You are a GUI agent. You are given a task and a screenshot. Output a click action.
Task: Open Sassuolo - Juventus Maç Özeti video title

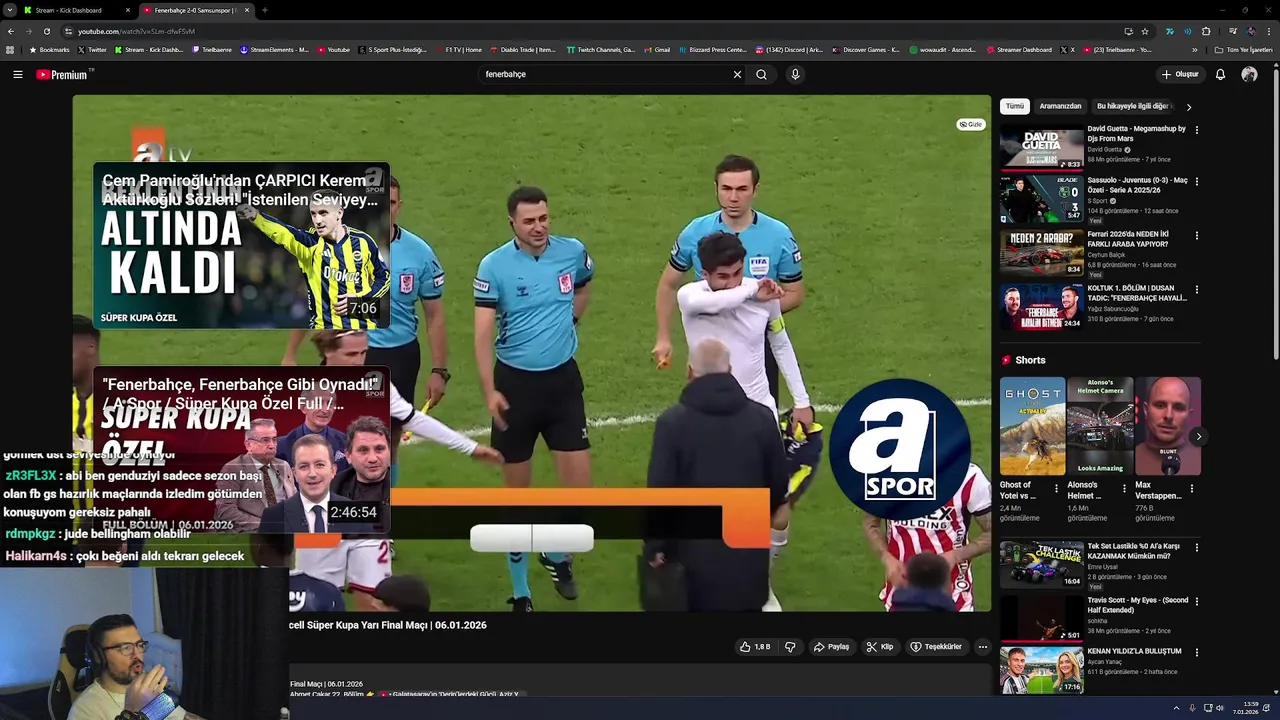click(x=1137, y=186)
